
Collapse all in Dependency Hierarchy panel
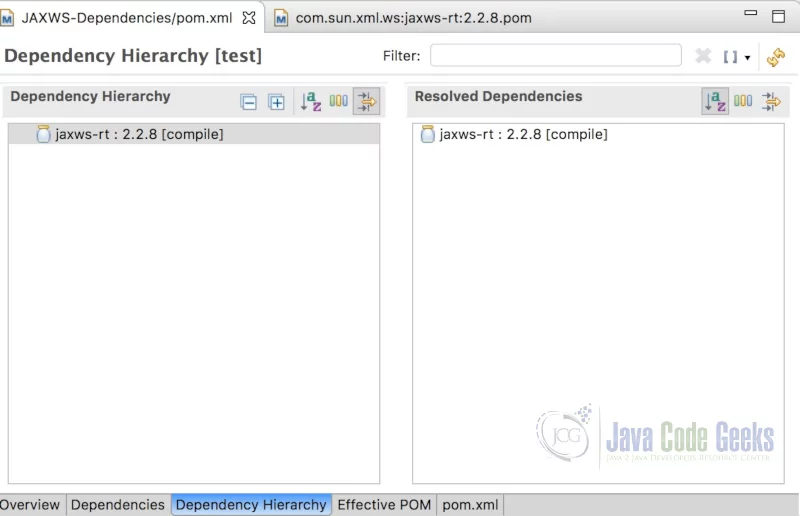[x=248, y=102]
